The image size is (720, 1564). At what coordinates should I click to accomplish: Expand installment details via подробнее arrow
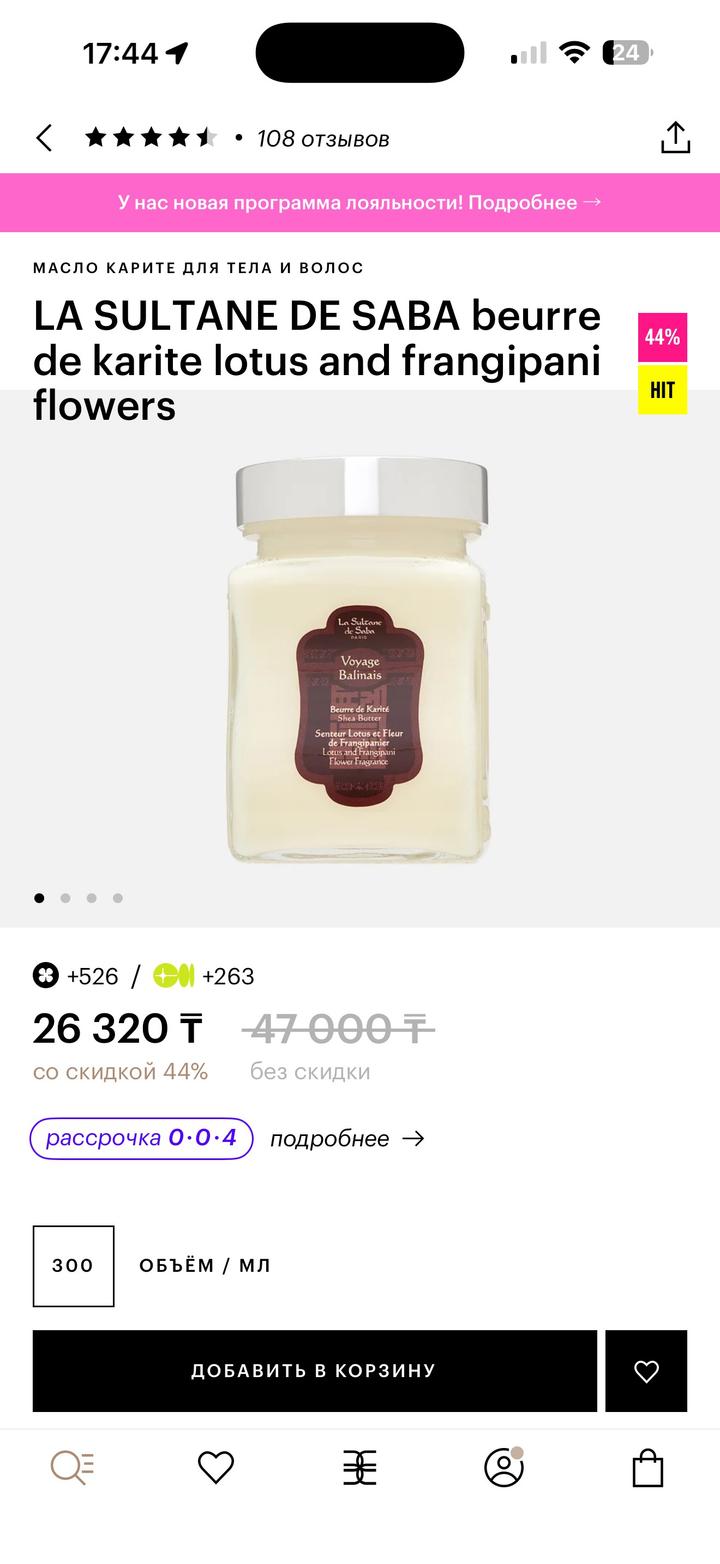[x=347, y=1139]
